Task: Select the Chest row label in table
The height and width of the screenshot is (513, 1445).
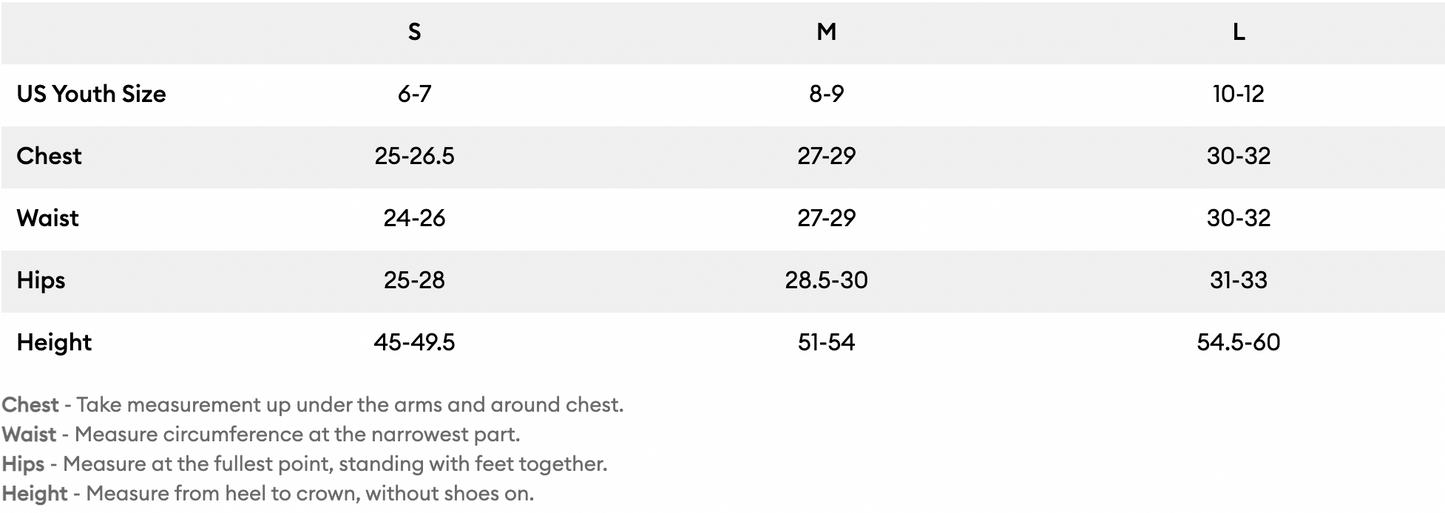Action: pyautogui.click(x=49, y=156)
